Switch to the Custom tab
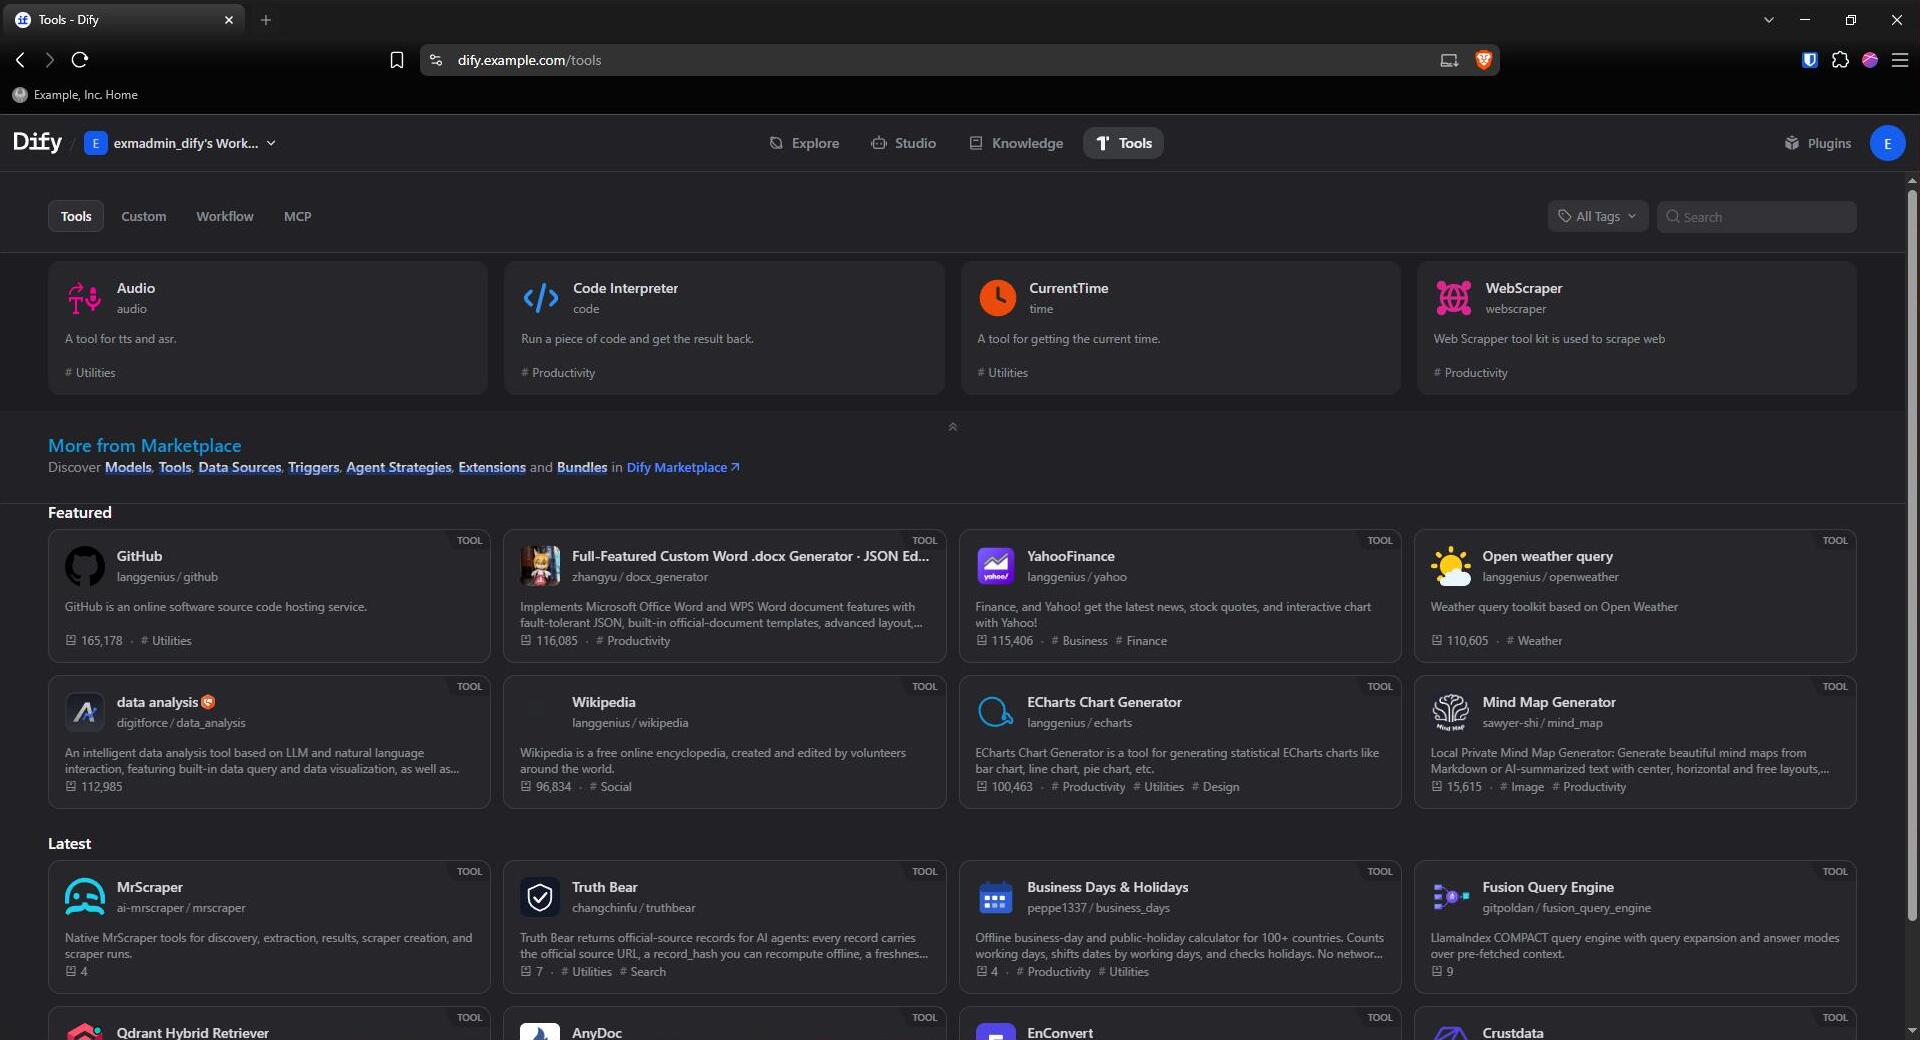Screen dimensions: 1920x1040 pos(144,216)
